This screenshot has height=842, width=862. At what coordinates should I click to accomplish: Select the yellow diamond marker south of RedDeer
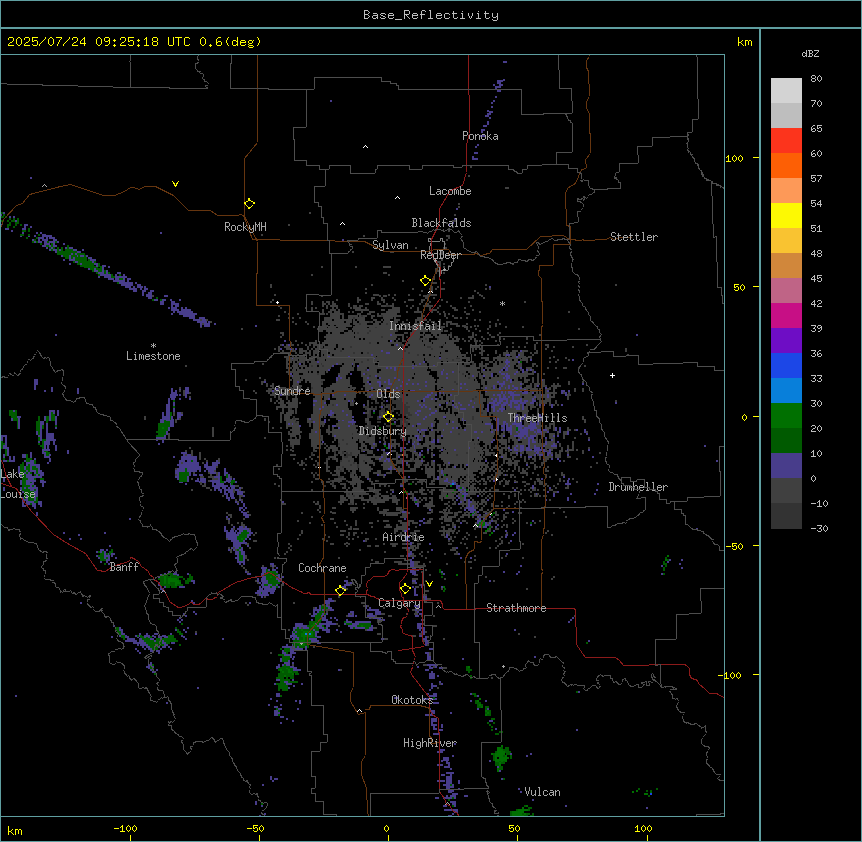click(x=426, y=281)
